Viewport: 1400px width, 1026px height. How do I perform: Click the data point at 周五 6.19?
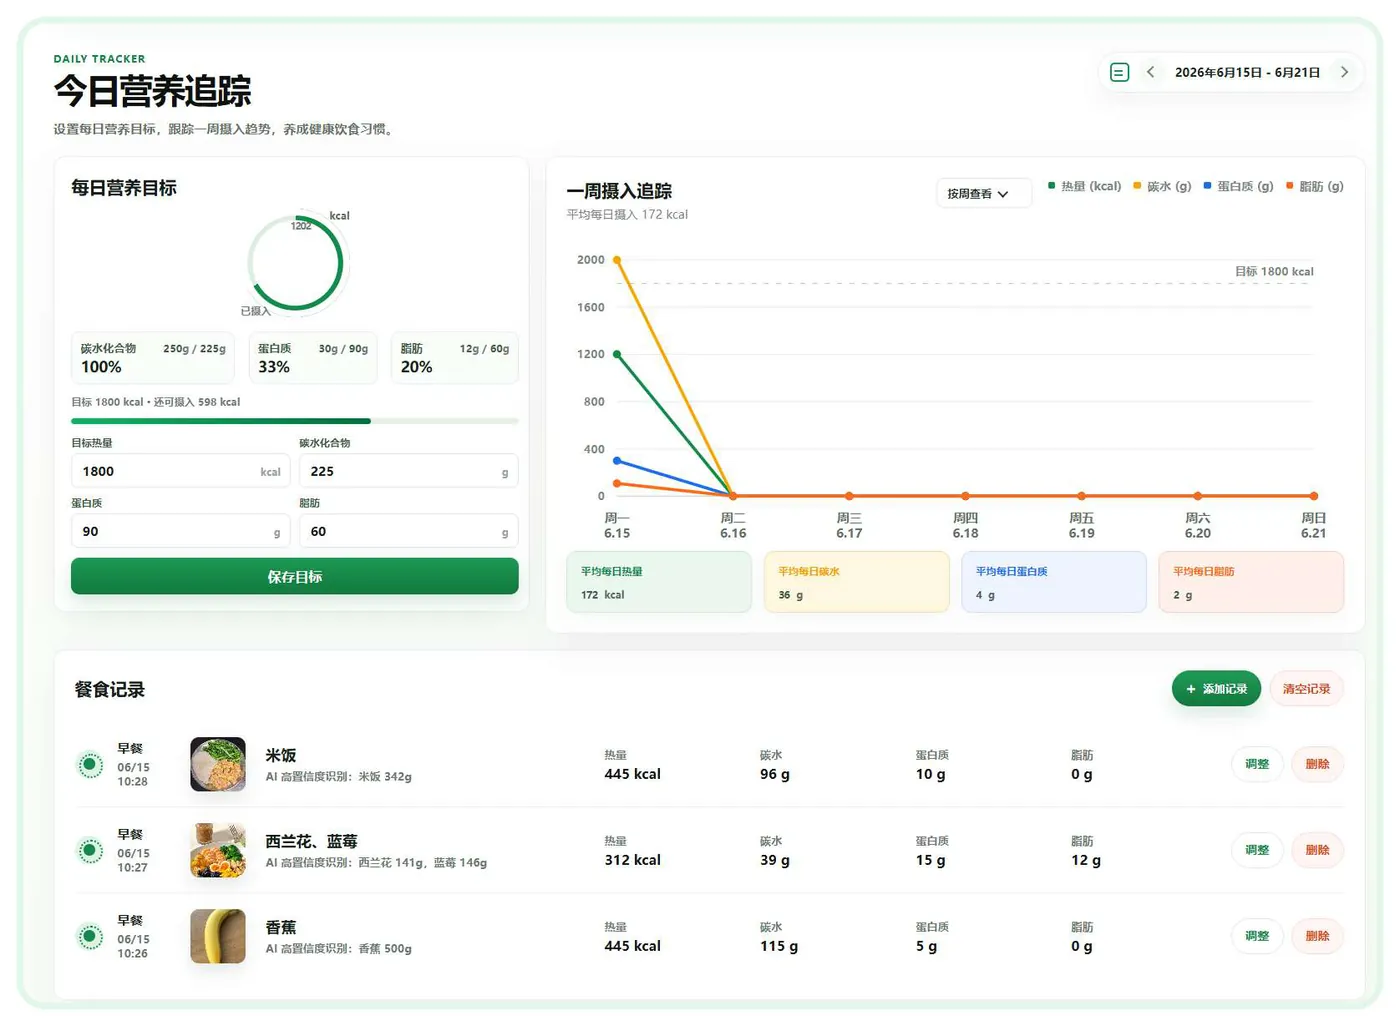pos(1081,496)
